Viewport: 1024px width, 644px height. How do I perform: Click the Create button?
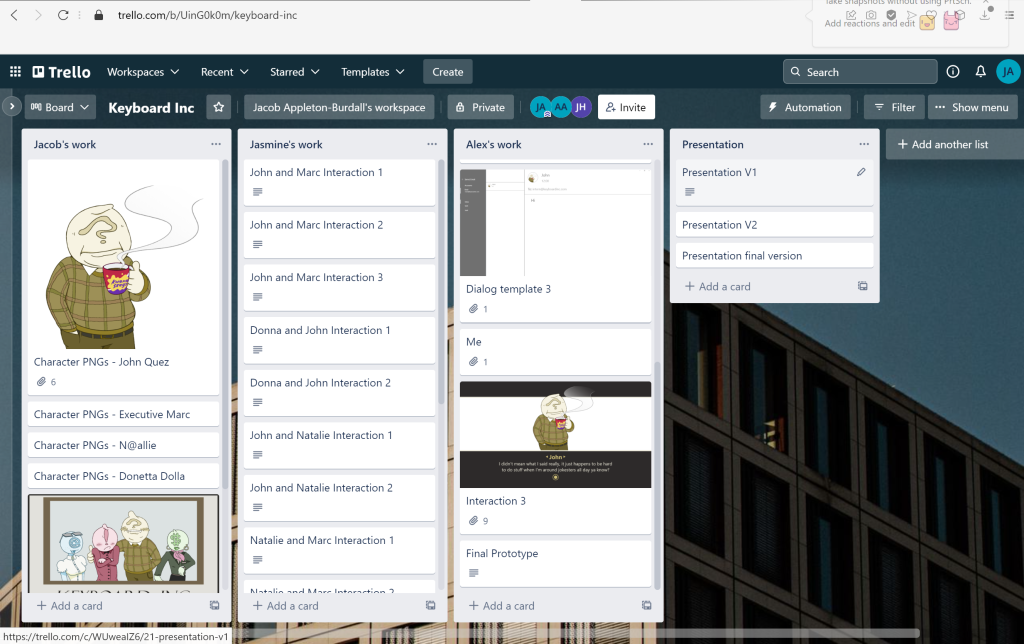(447, 72)
